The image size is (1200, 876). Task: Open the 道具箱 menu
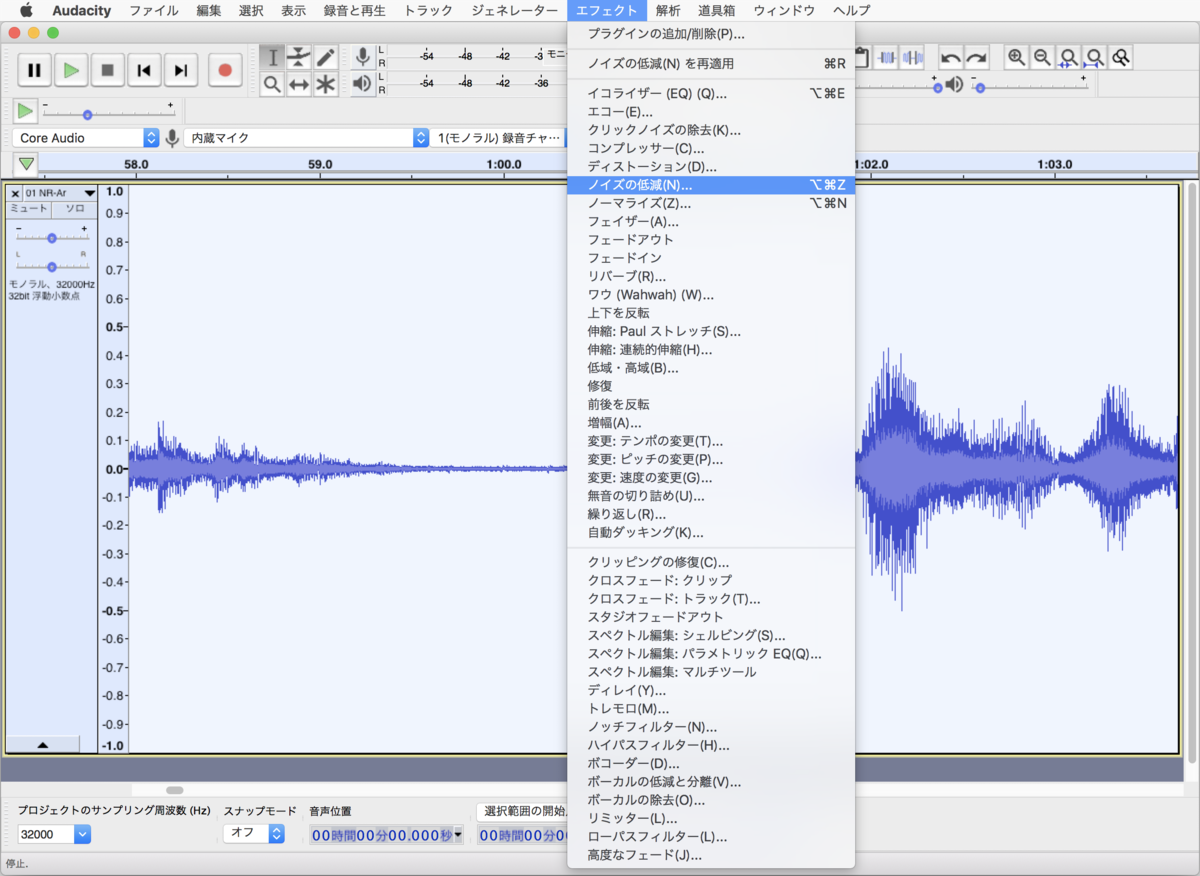coord(717,11)
